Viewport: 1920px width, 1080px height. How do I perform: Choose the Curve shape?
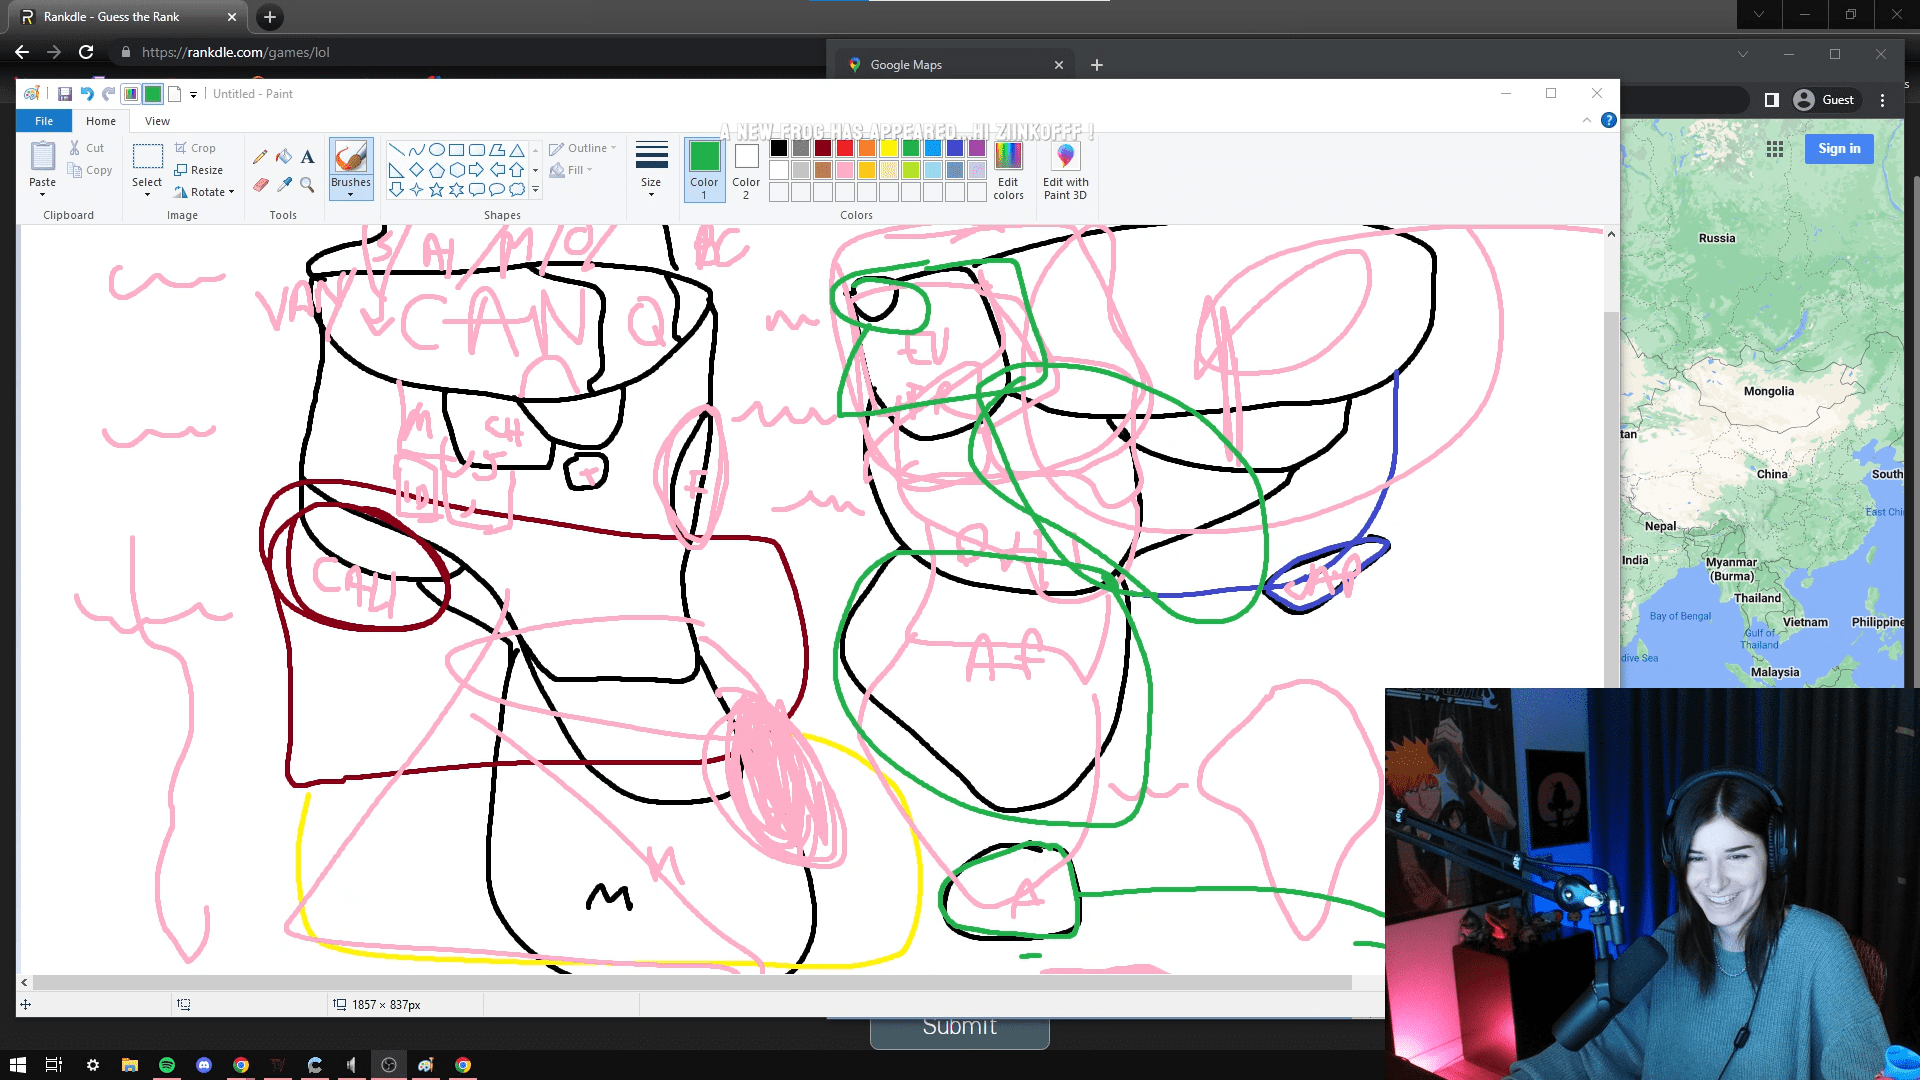[417, 150]
